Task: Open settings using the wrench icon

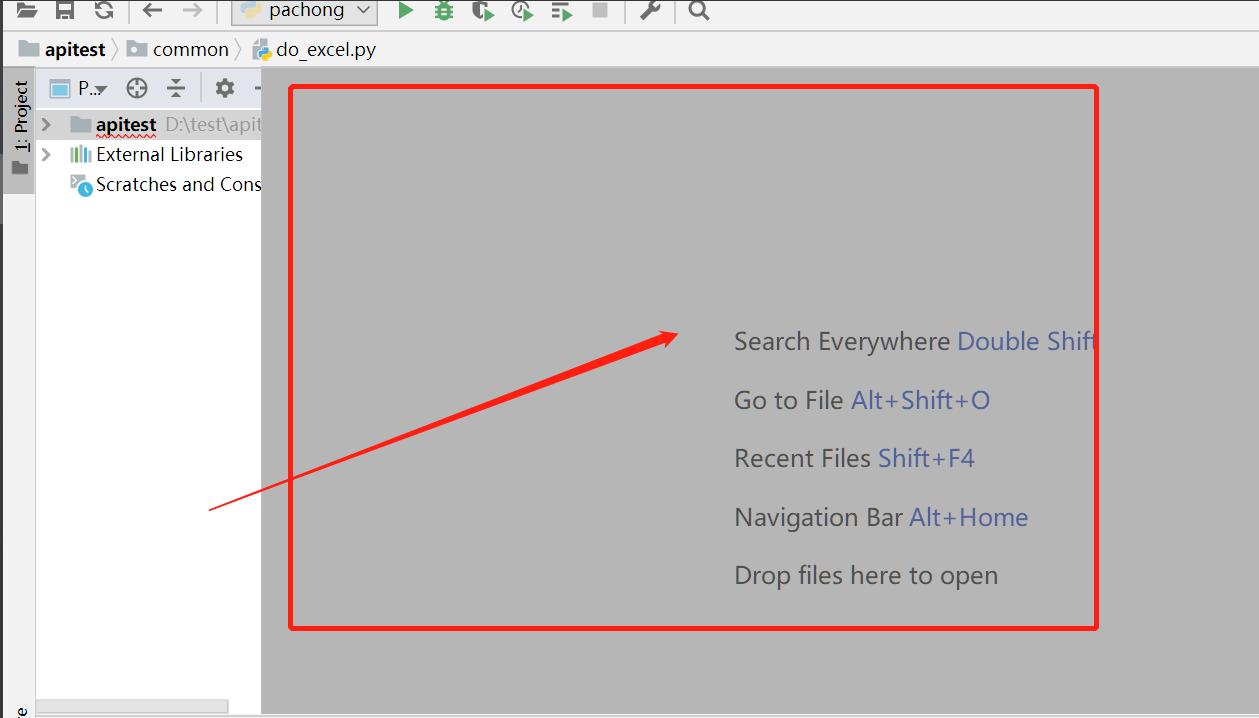Action: coord(650,11)
